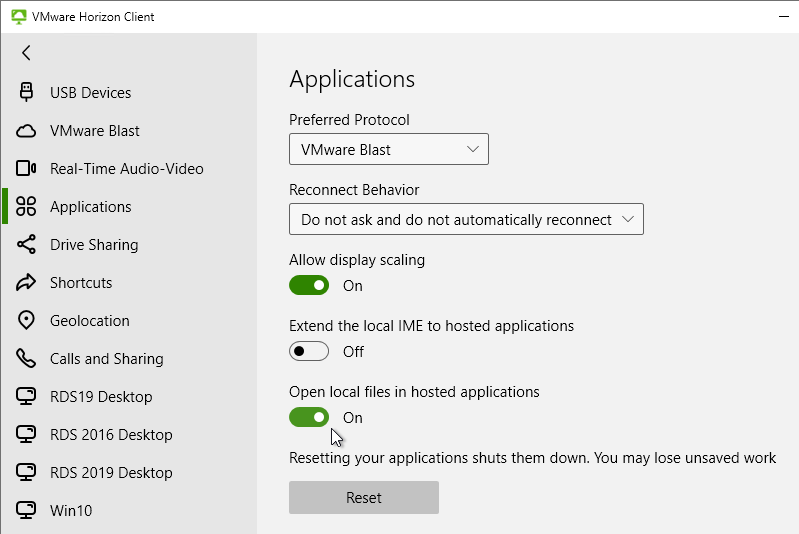Click the 'Resetting your applications' warning text
The image size is (799, 534).
click(532, 458)
